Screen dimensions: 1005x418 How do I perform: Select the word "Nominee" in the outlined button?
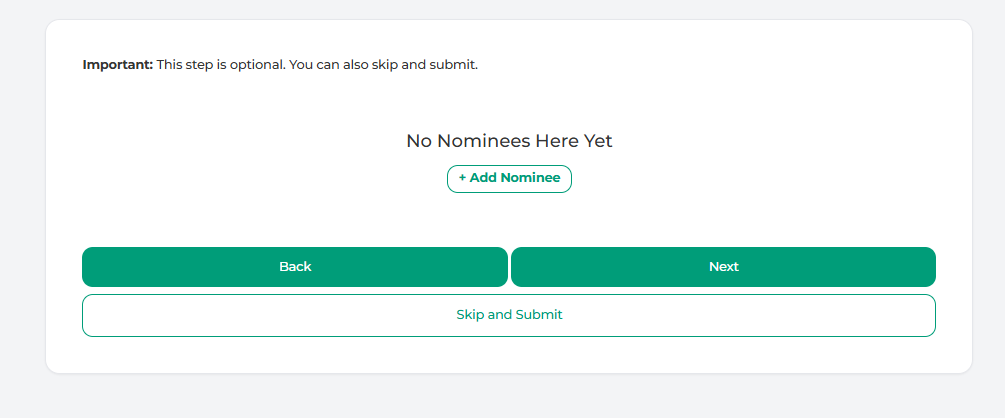(530, 178)
